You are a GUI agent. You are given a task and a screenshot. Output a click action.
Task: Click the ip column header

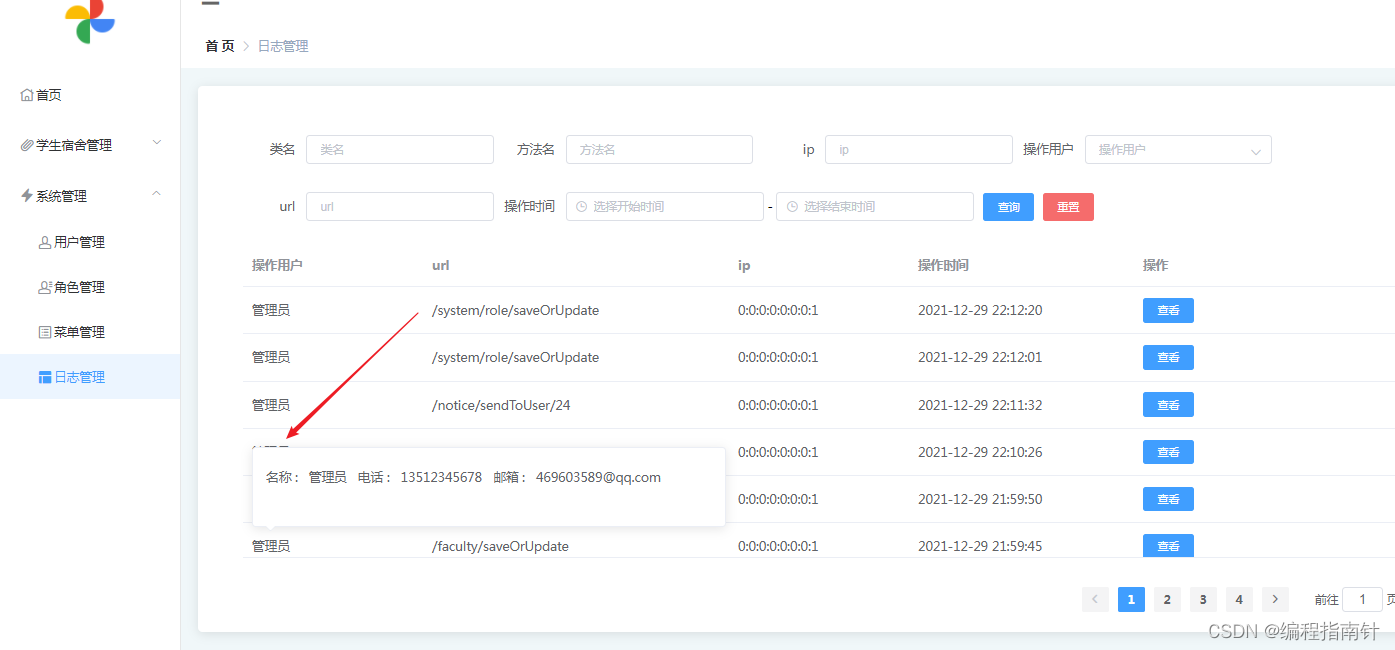point(744,265)
